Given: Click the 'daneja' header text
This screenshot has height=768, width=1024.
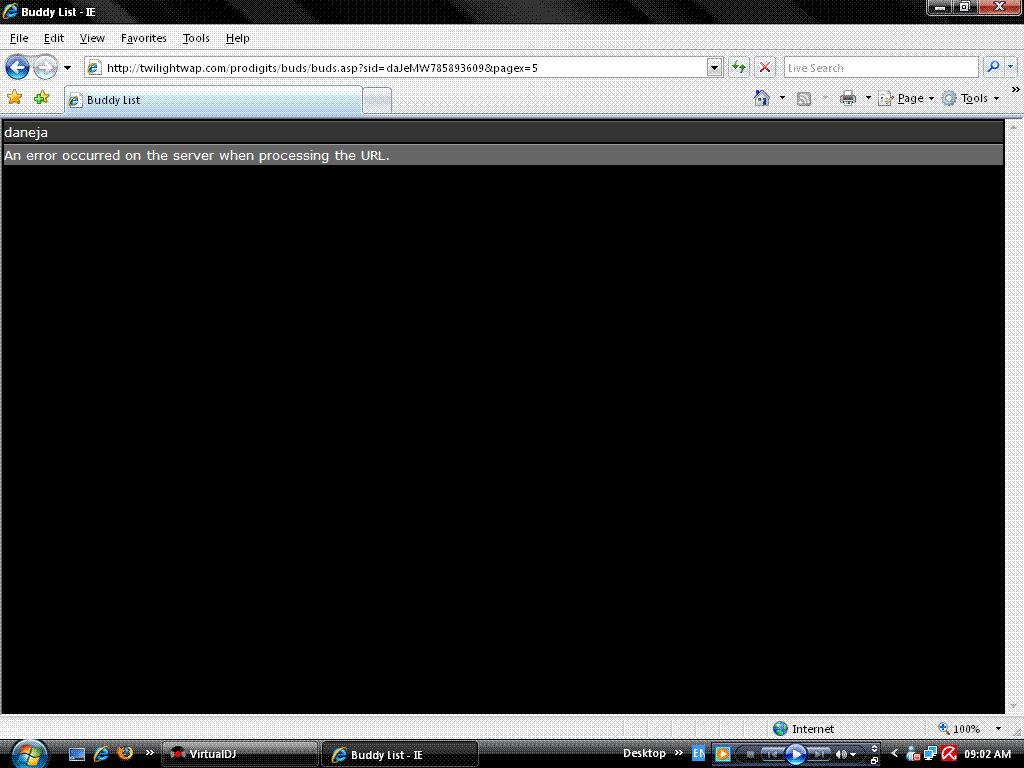Looking at the screenshot, I should 26,132.
